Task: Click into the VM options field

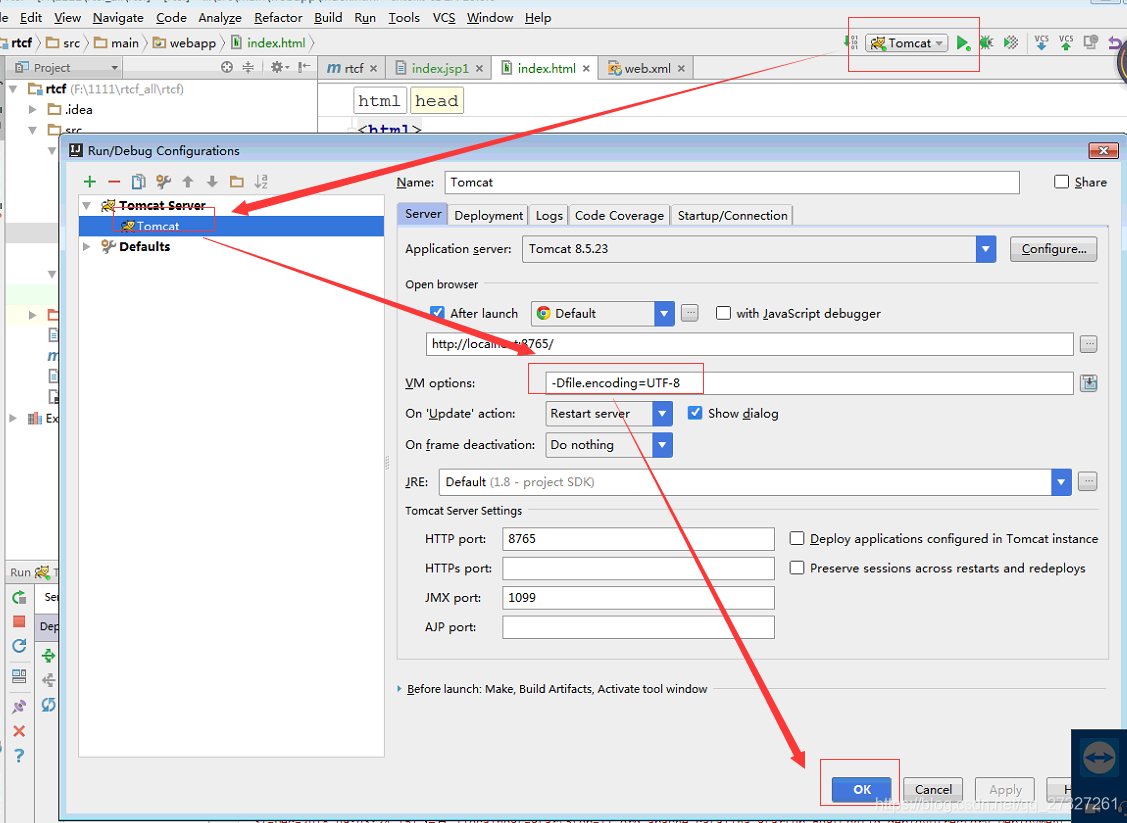Action: [809, 383]
